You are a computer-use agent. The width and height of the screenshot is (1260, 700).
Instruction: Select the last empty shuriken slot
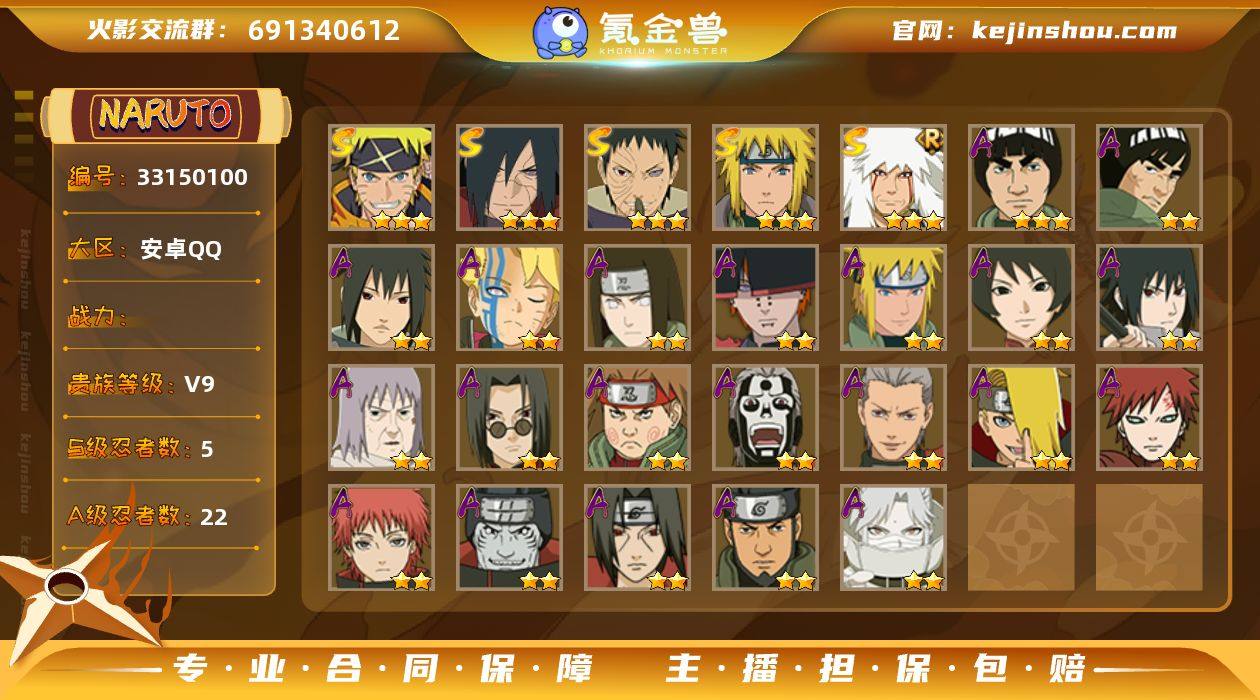pos(1149,538)
